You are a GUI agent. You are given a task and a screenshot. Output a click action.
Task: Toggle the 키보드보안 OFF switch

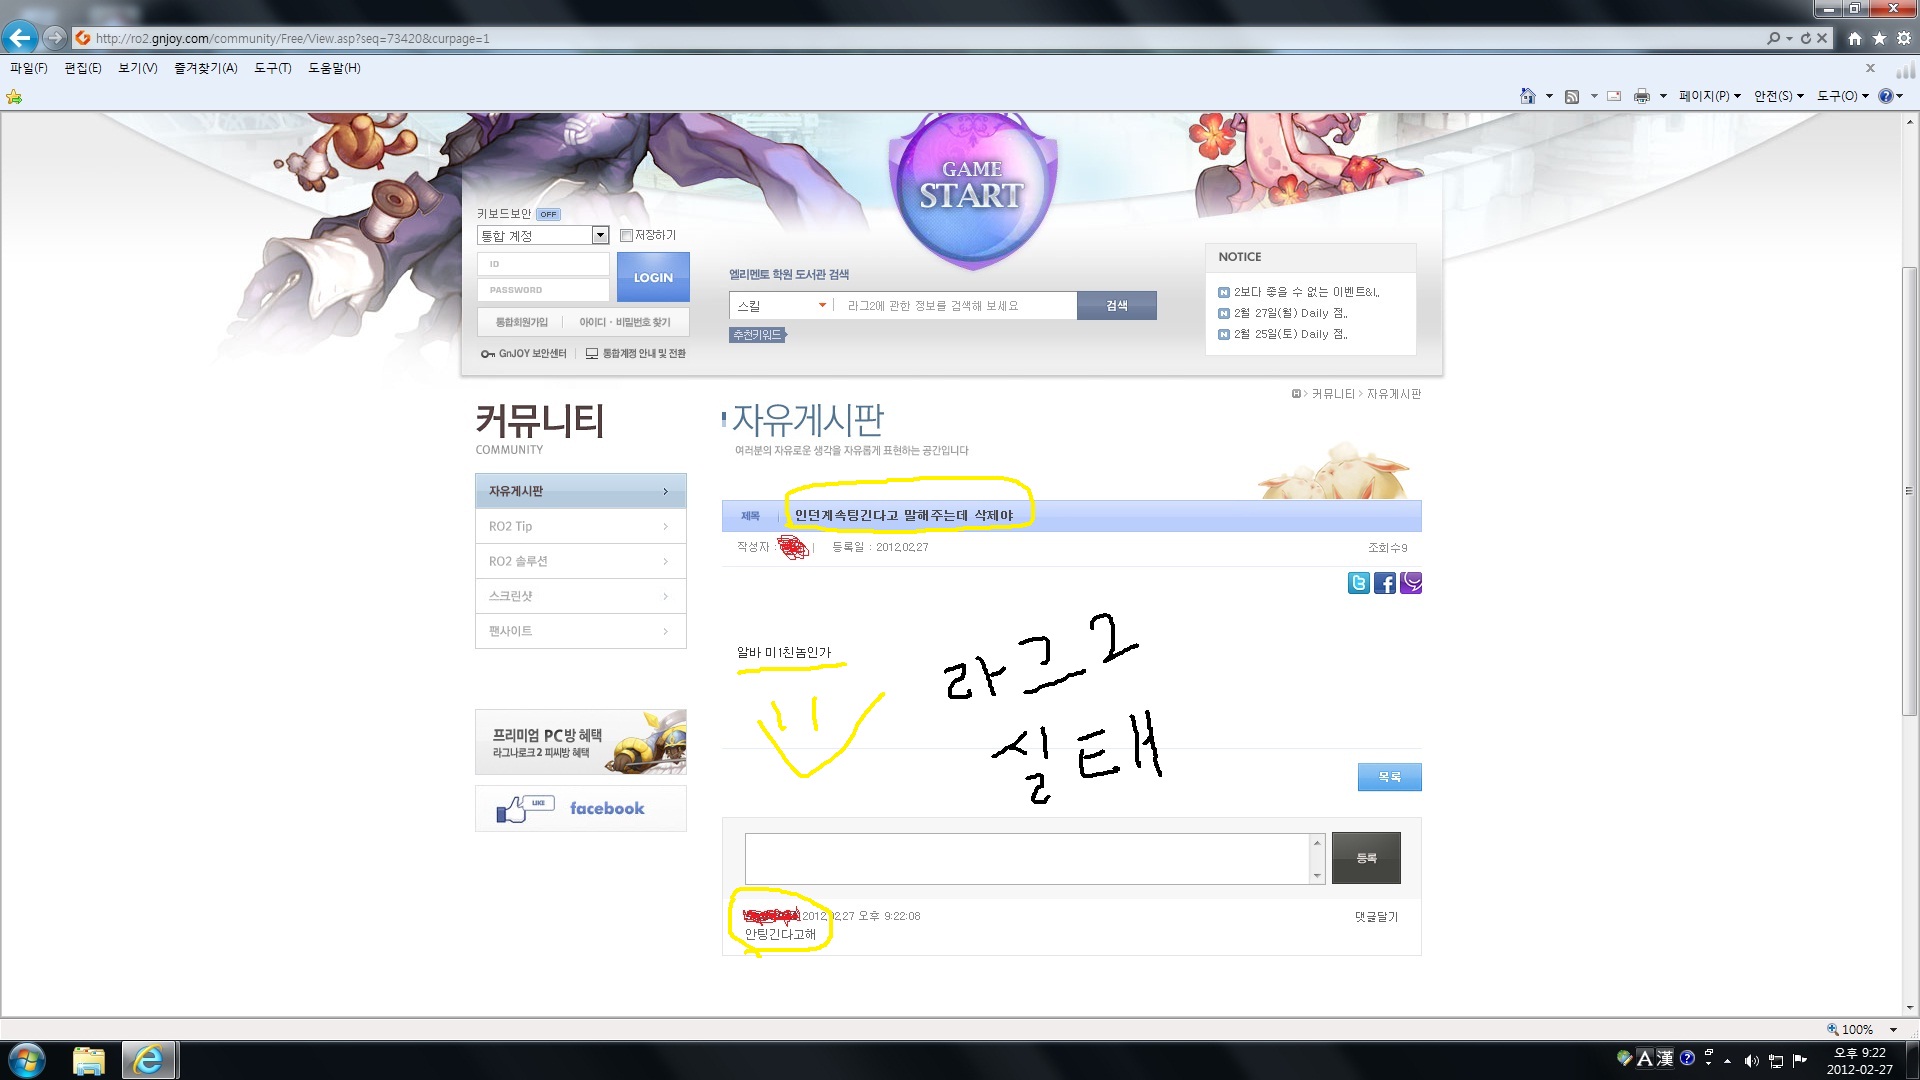(x=548, y=214)
